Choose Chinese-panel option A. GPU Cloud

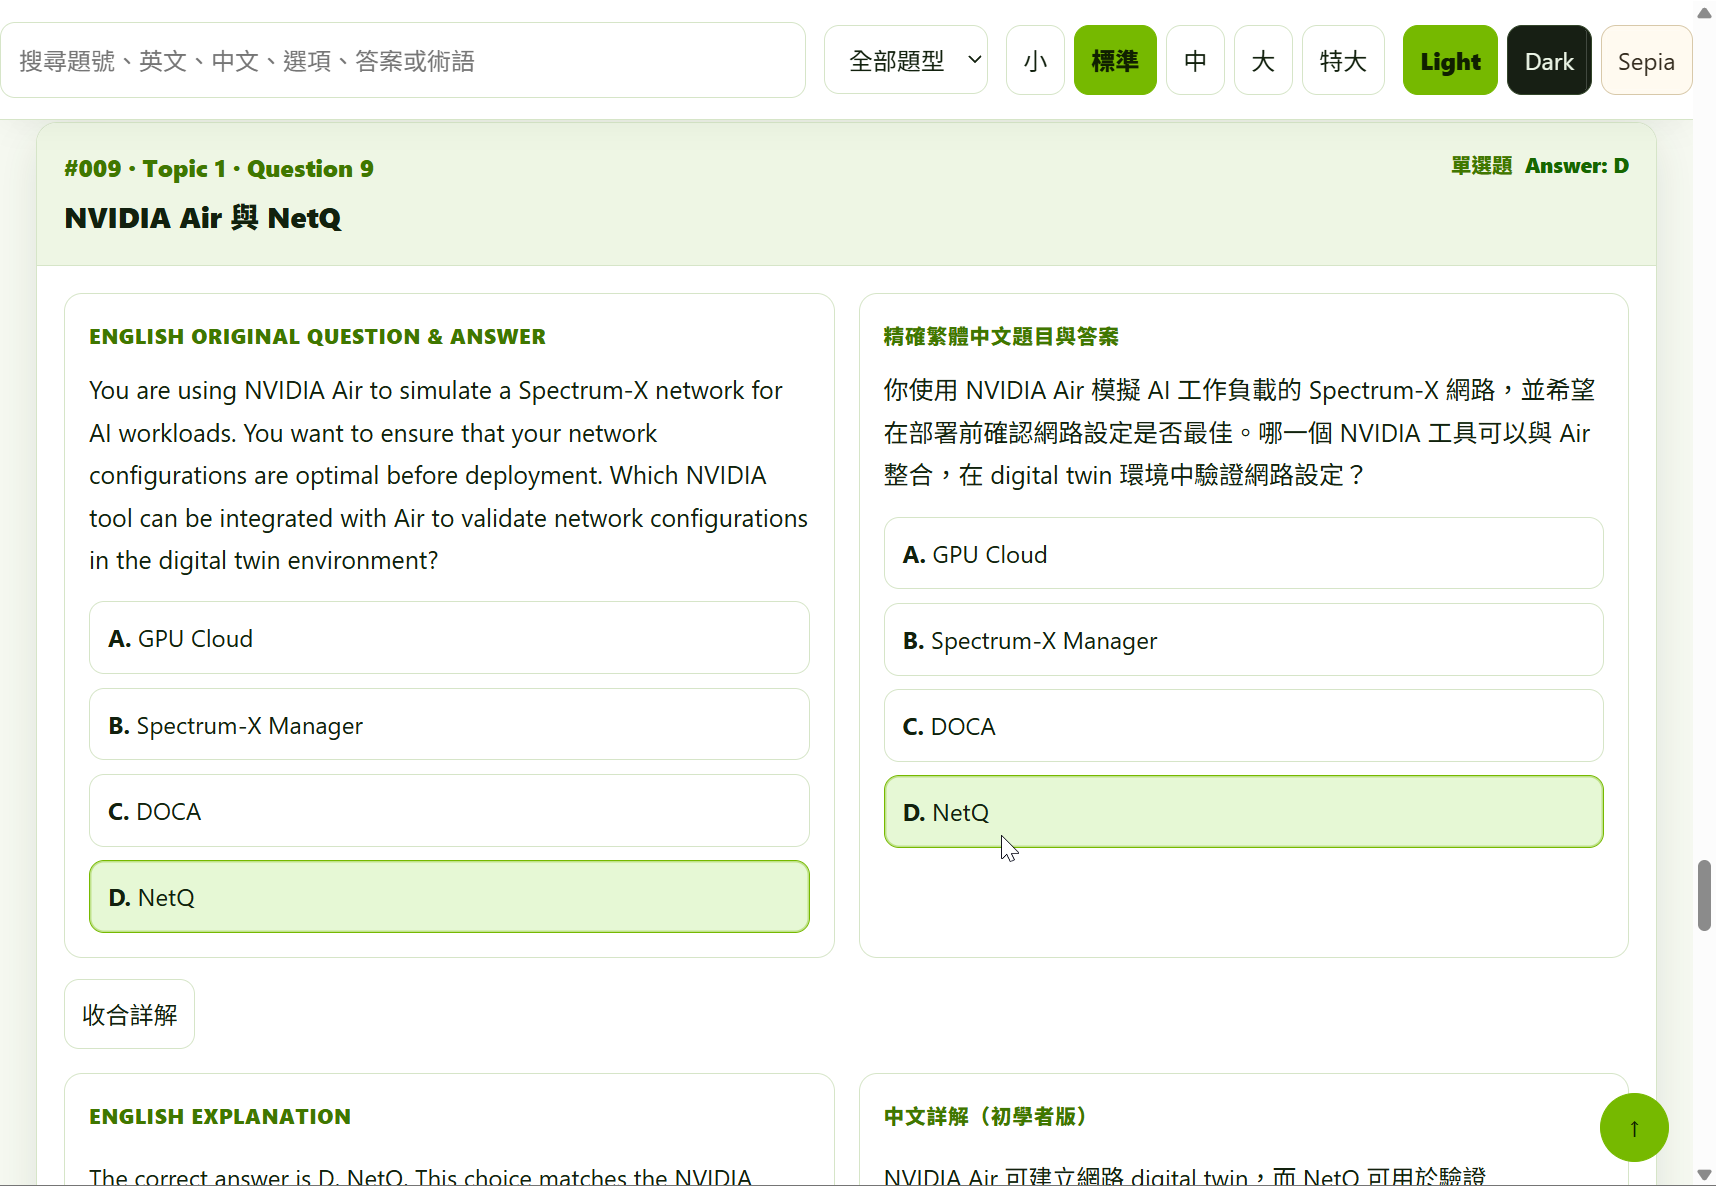(x=1243, y=554)
